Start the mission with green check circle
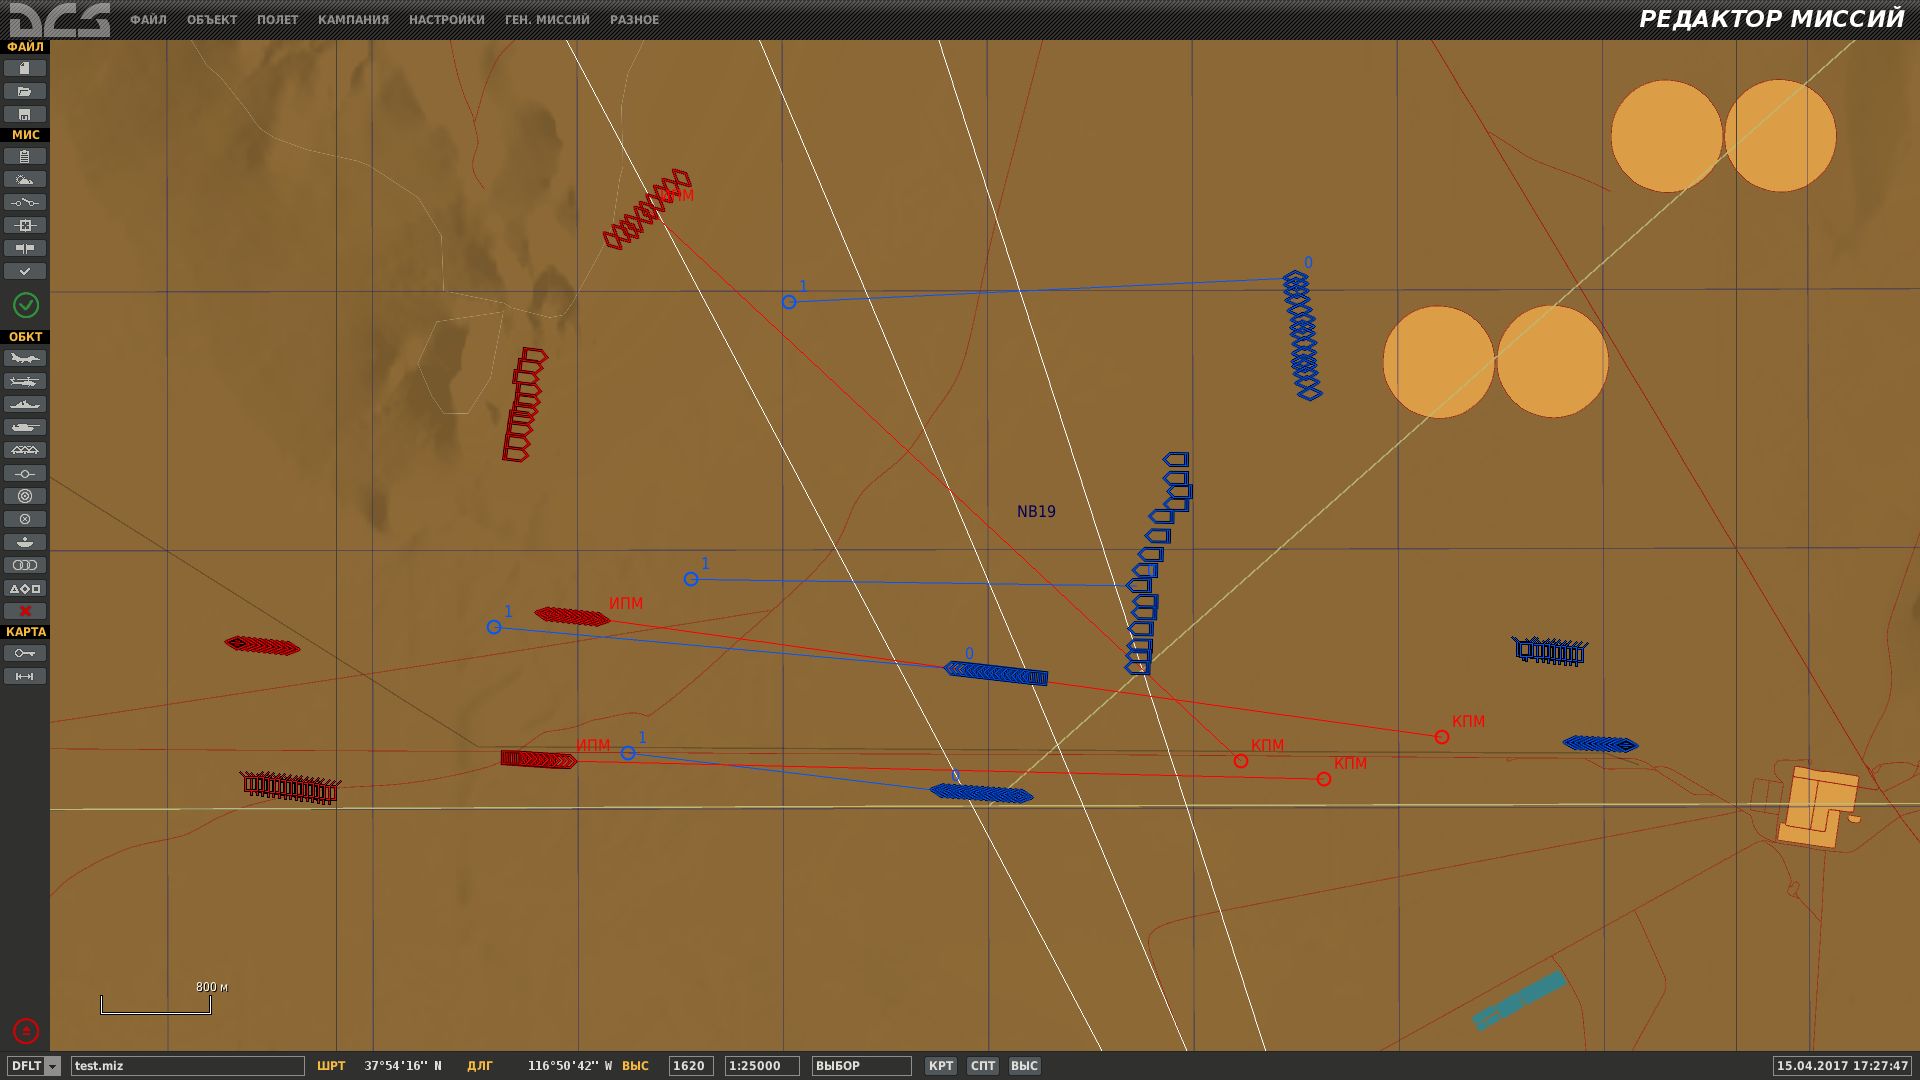Image resolution: width=1920 pixels, height=1080 pixels. coord(26,305)
